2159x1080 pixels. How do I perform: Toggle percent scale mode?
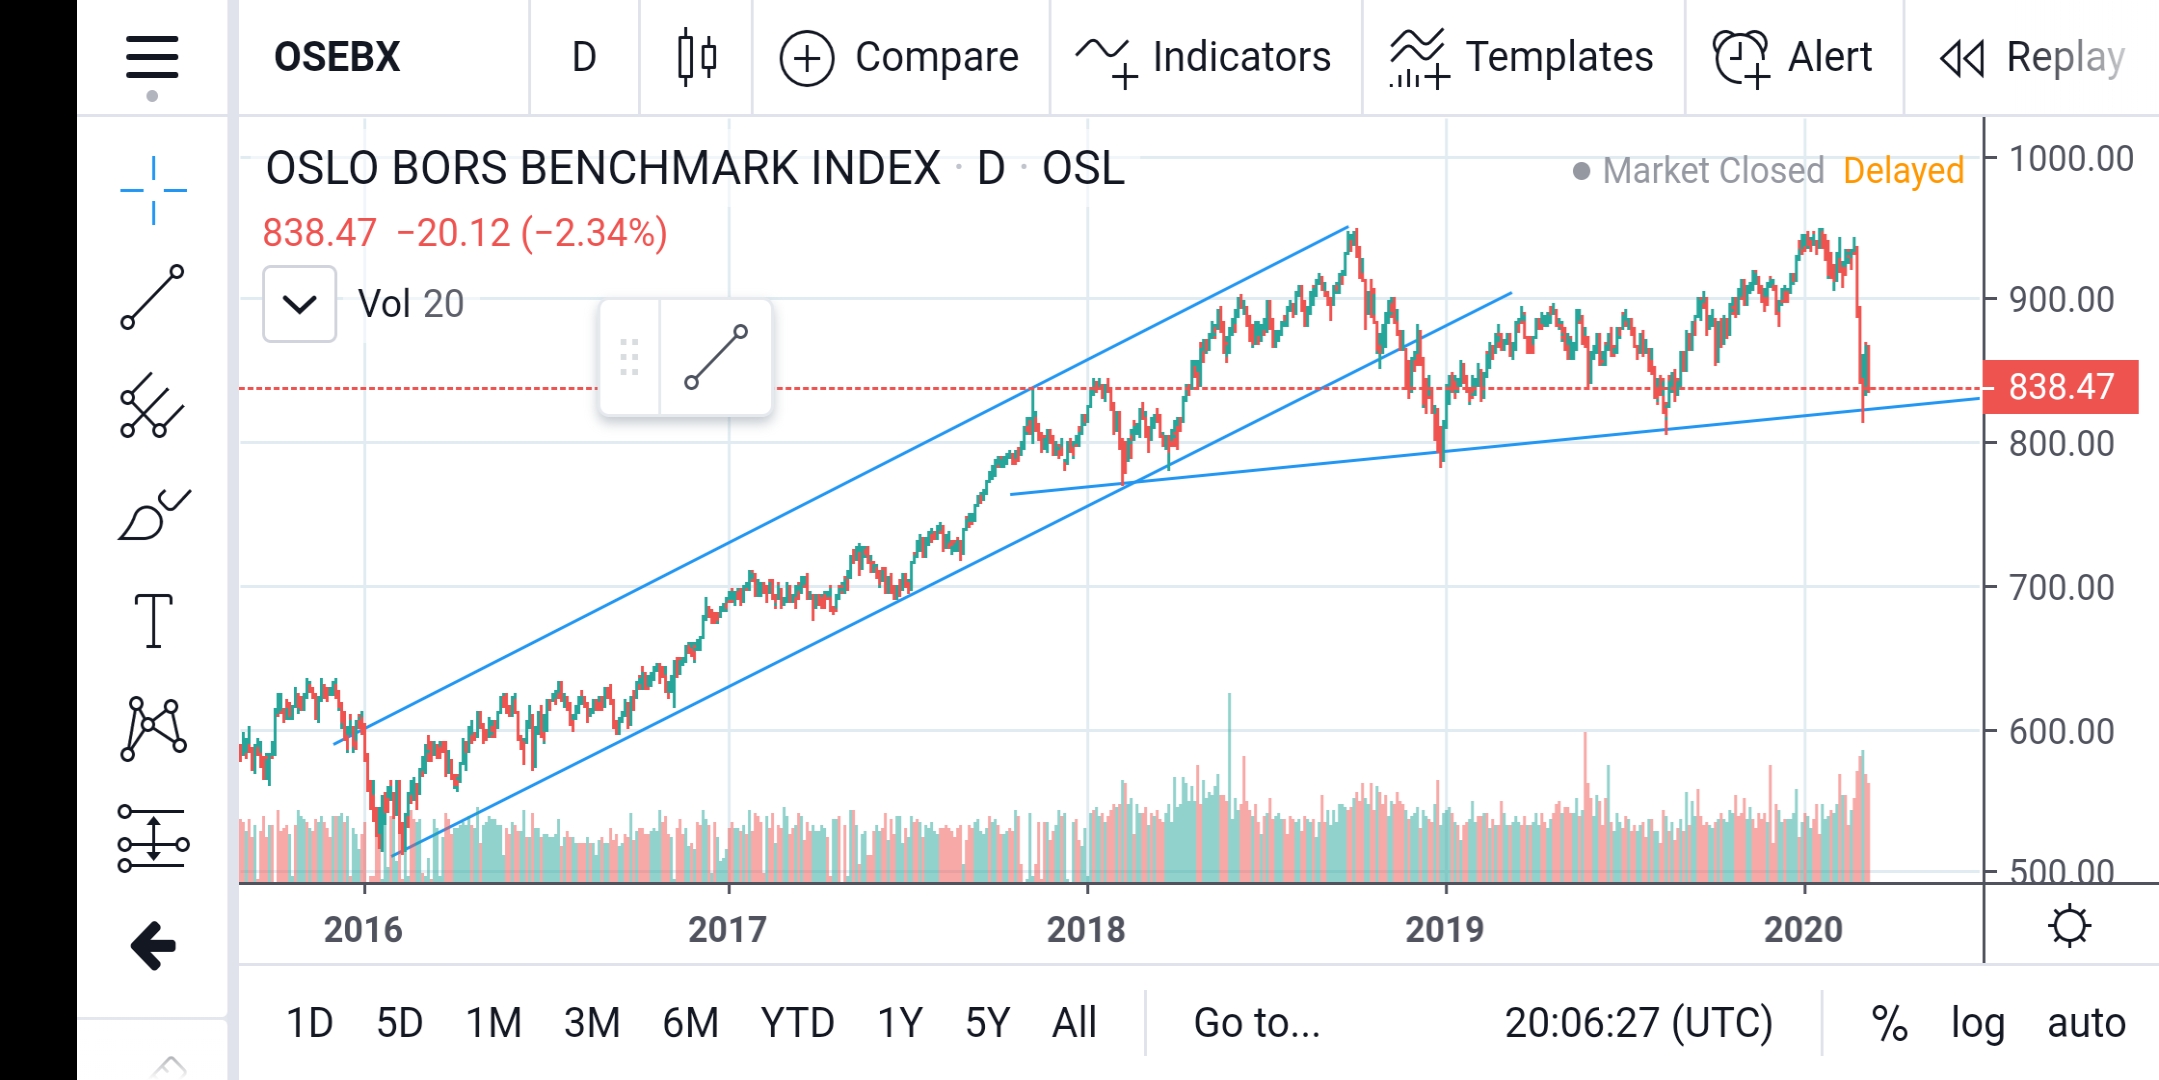click(1889, 1023)
